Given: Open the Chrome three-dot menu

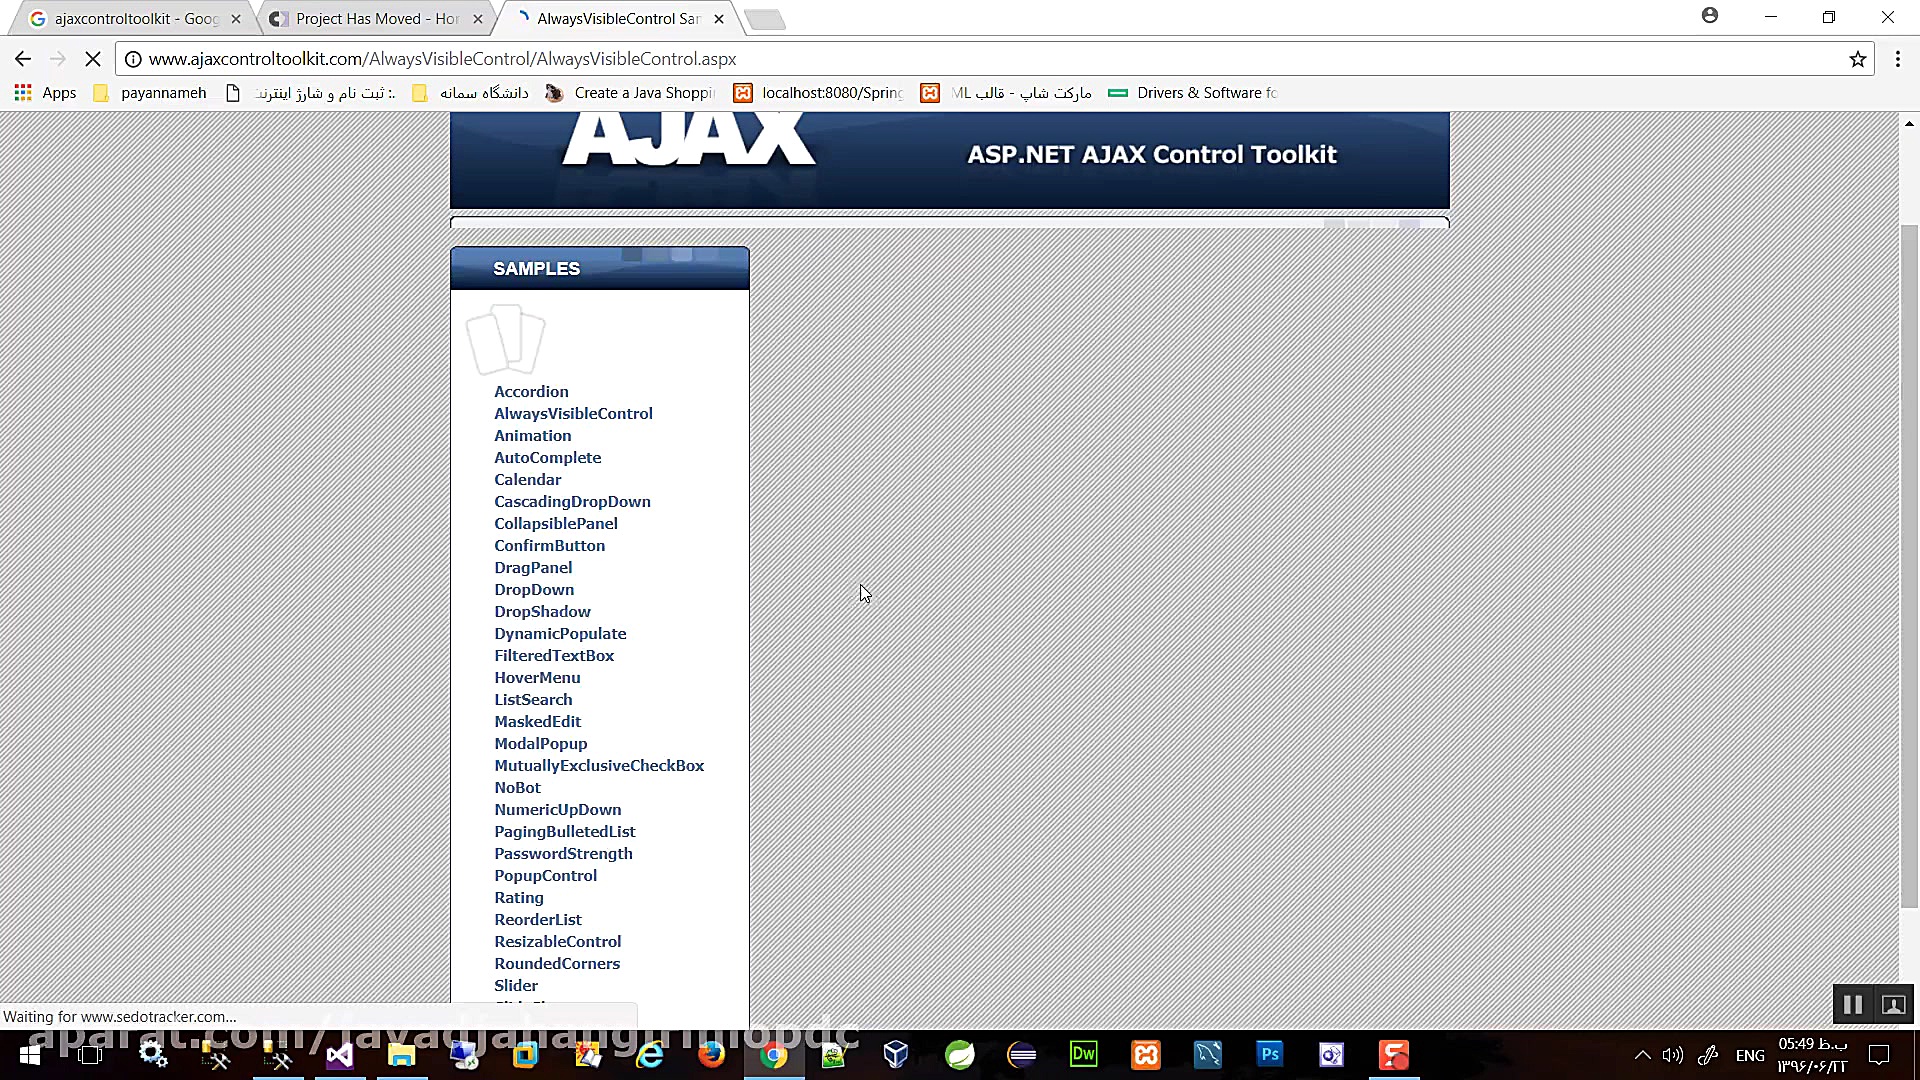Looking at the screenshot, I should [1898, 59].
